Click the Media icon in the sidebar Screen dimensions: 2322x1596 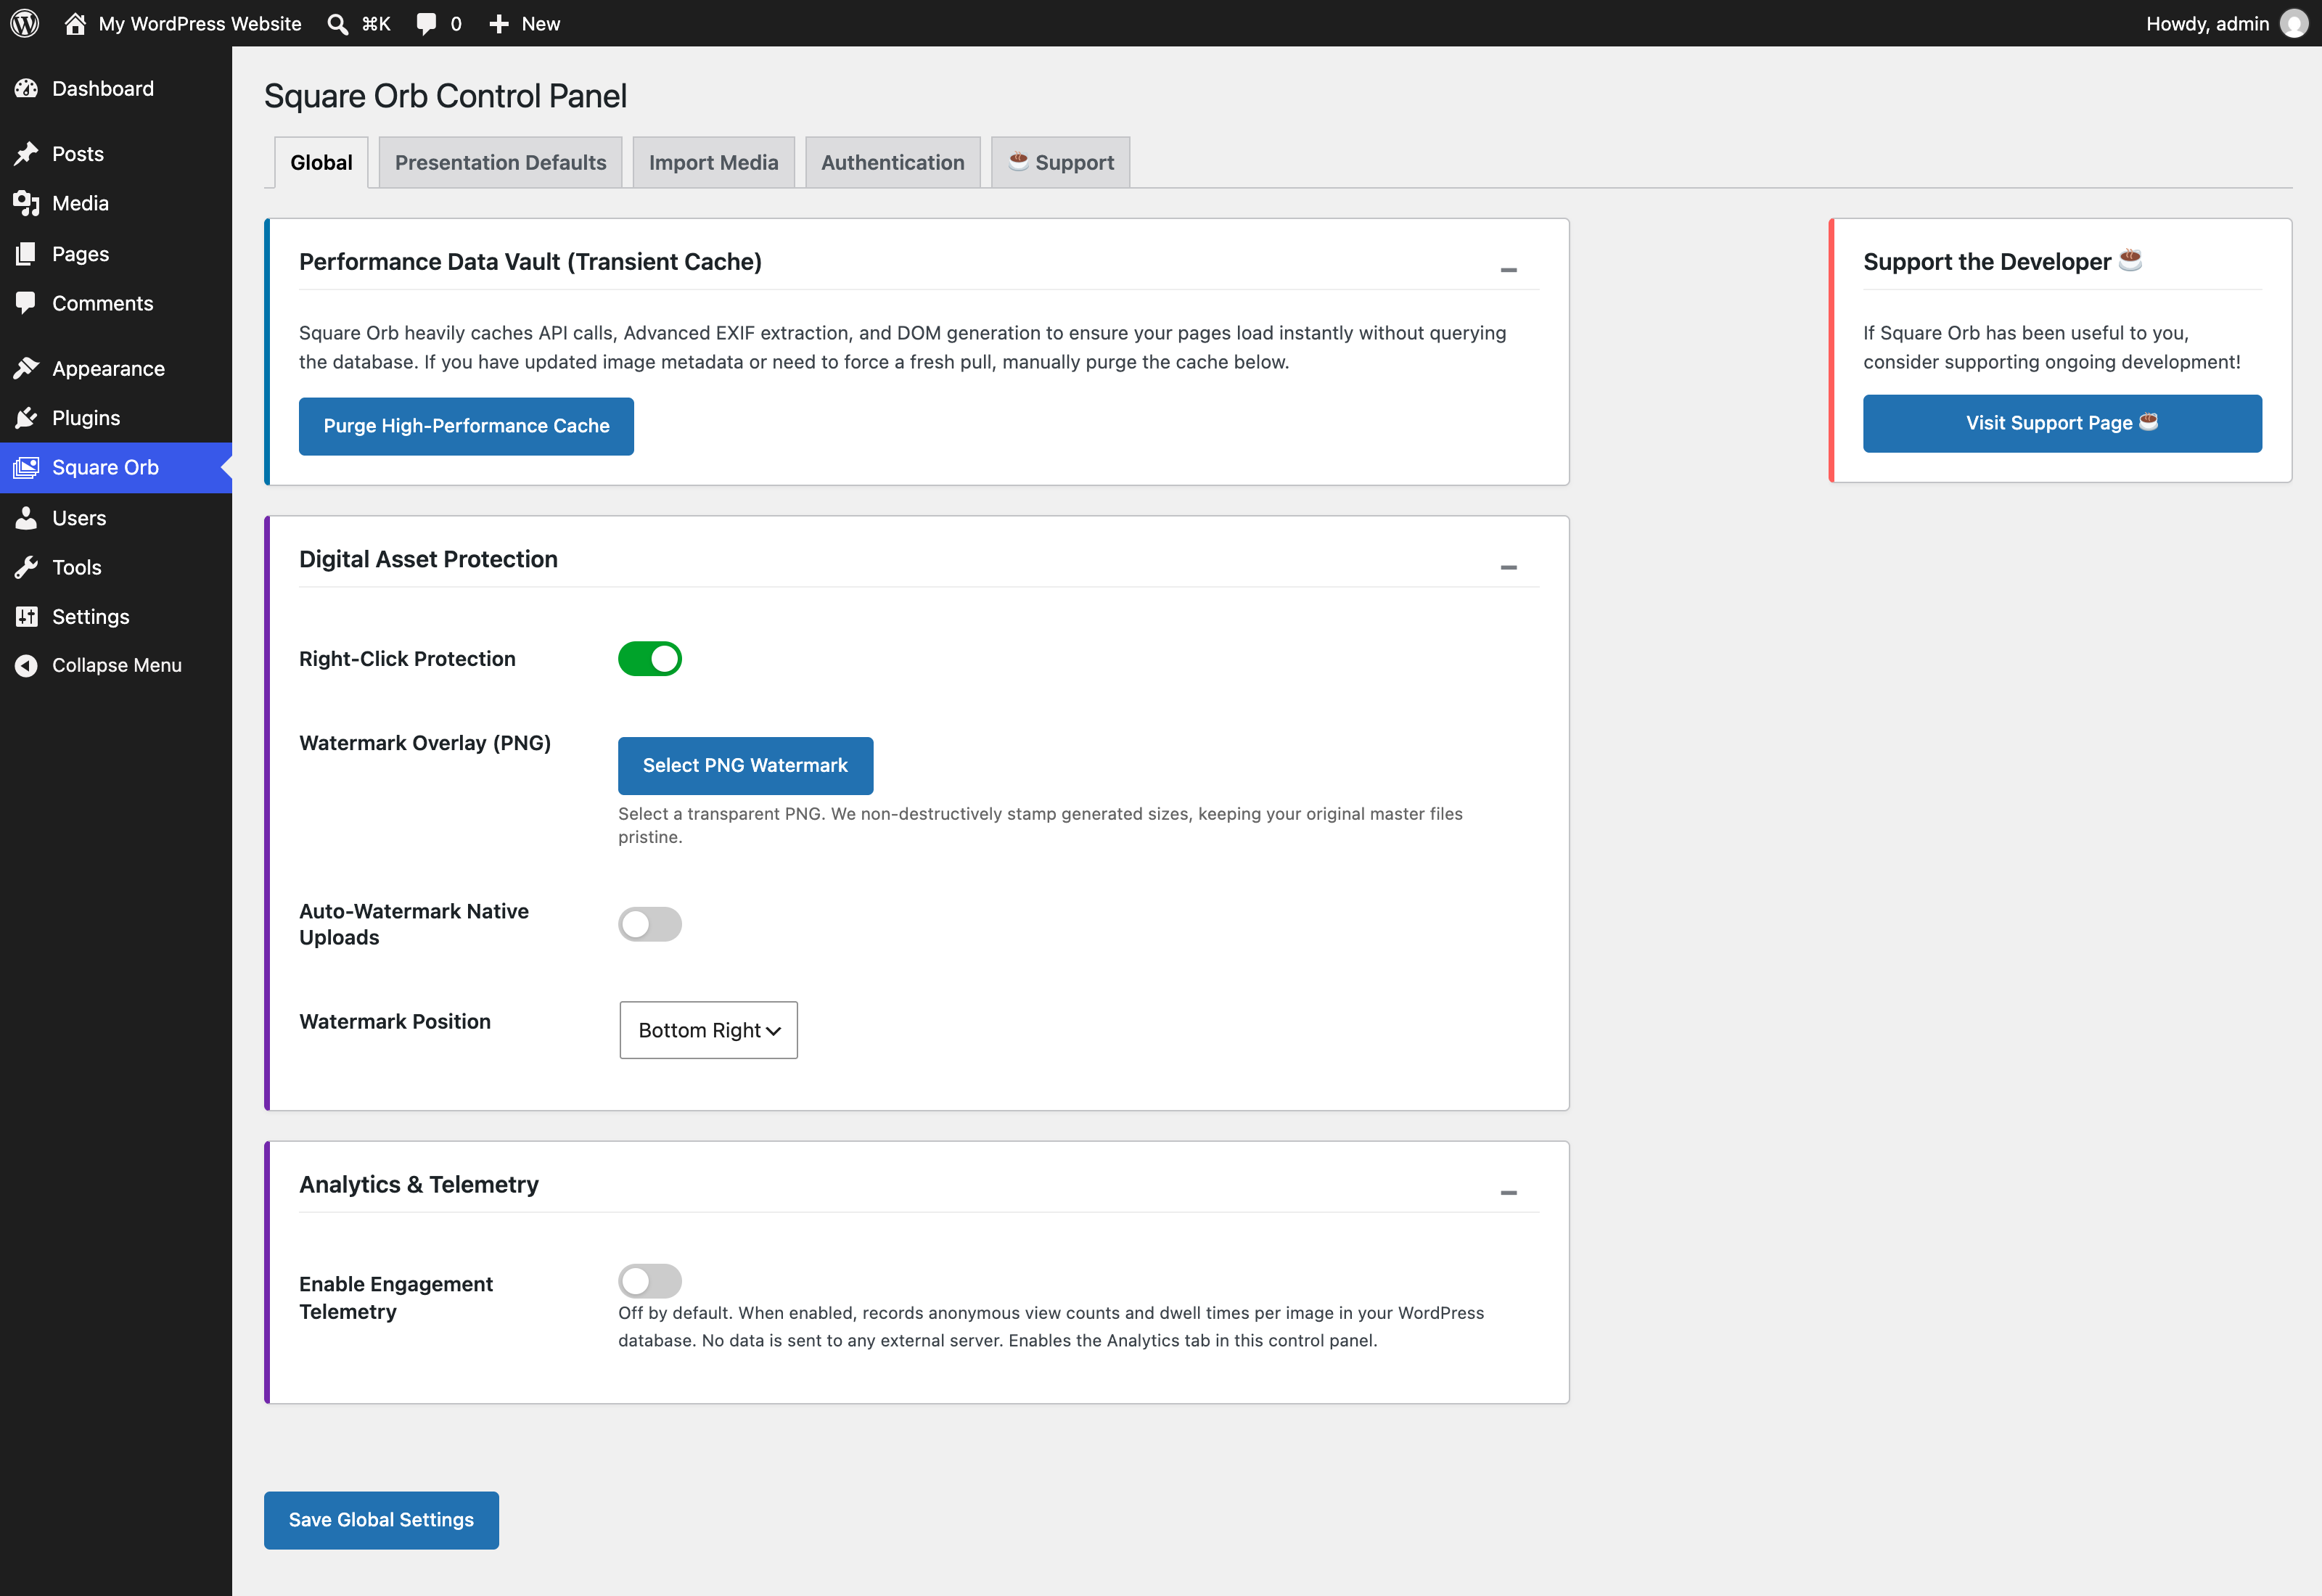(26, 204)
